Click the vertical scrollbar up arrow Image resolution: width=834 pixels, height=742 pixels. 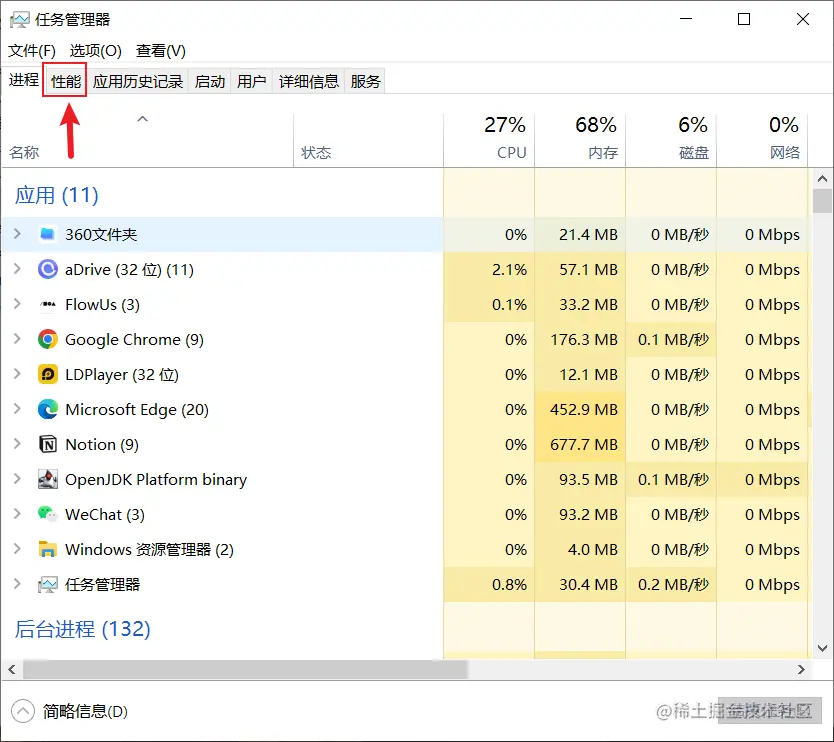coord(822,179)
